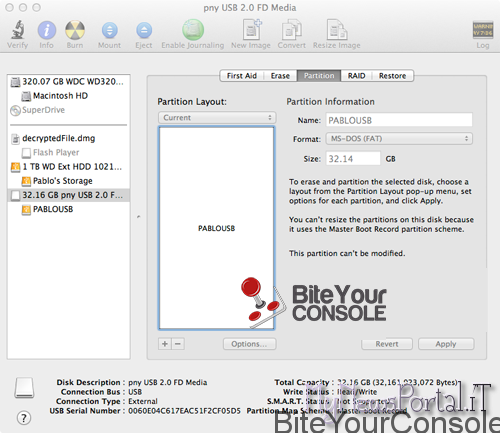
Task: Switch to the Partition tab
Action: coord(319,76)
